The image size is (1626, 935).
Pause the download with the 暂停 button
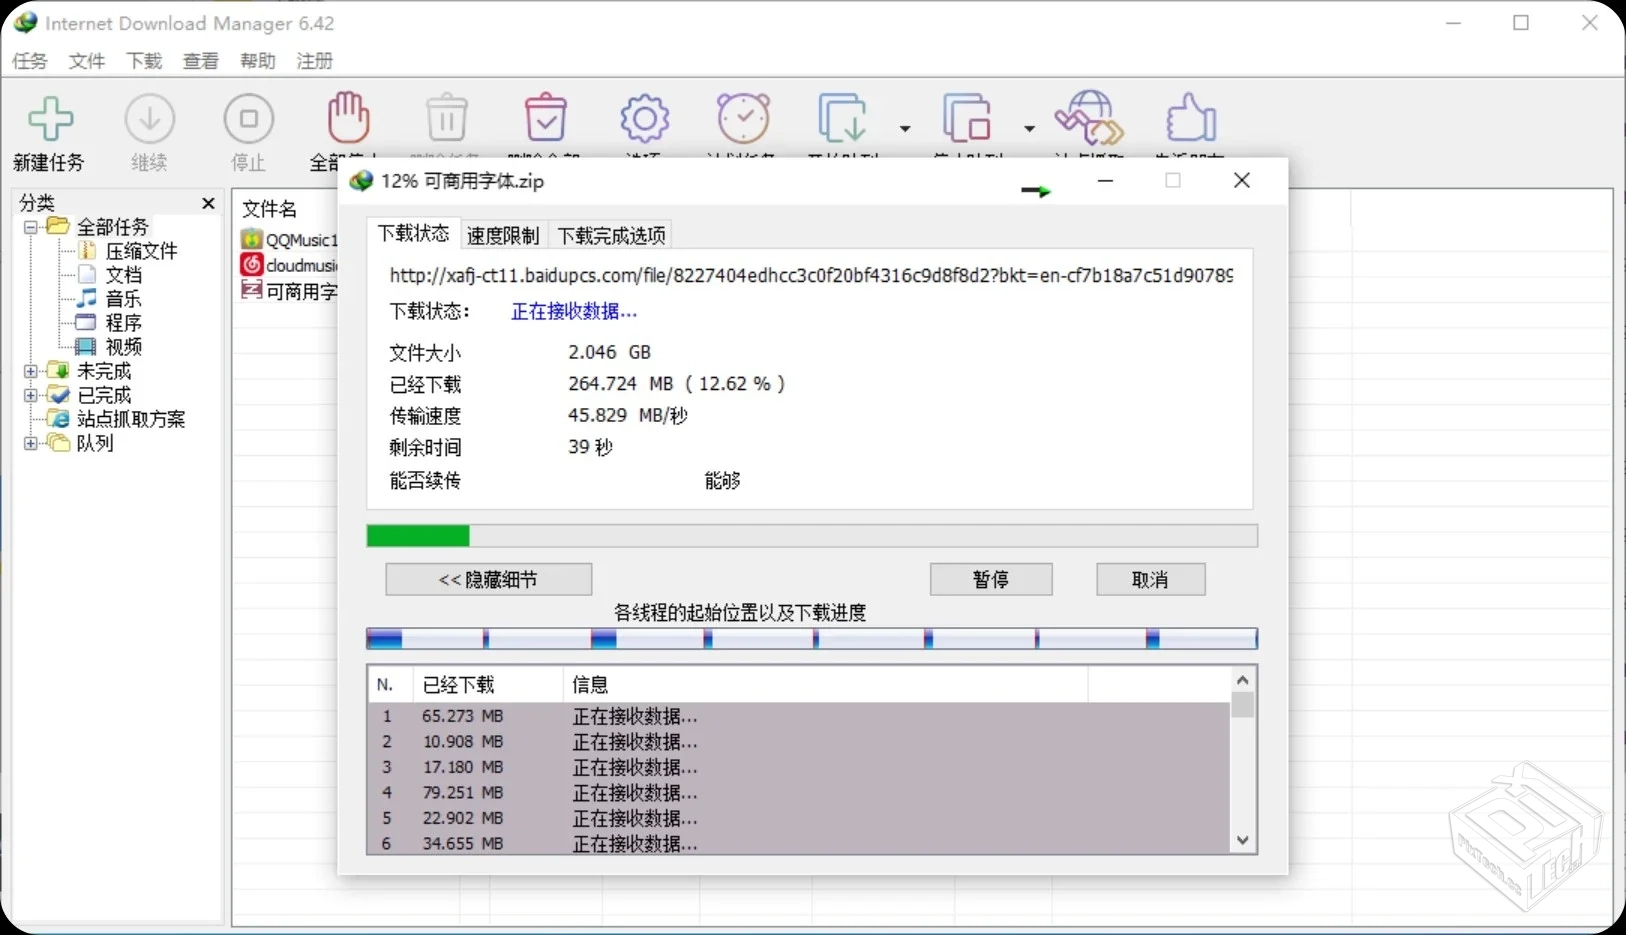(x=991, y=579)
